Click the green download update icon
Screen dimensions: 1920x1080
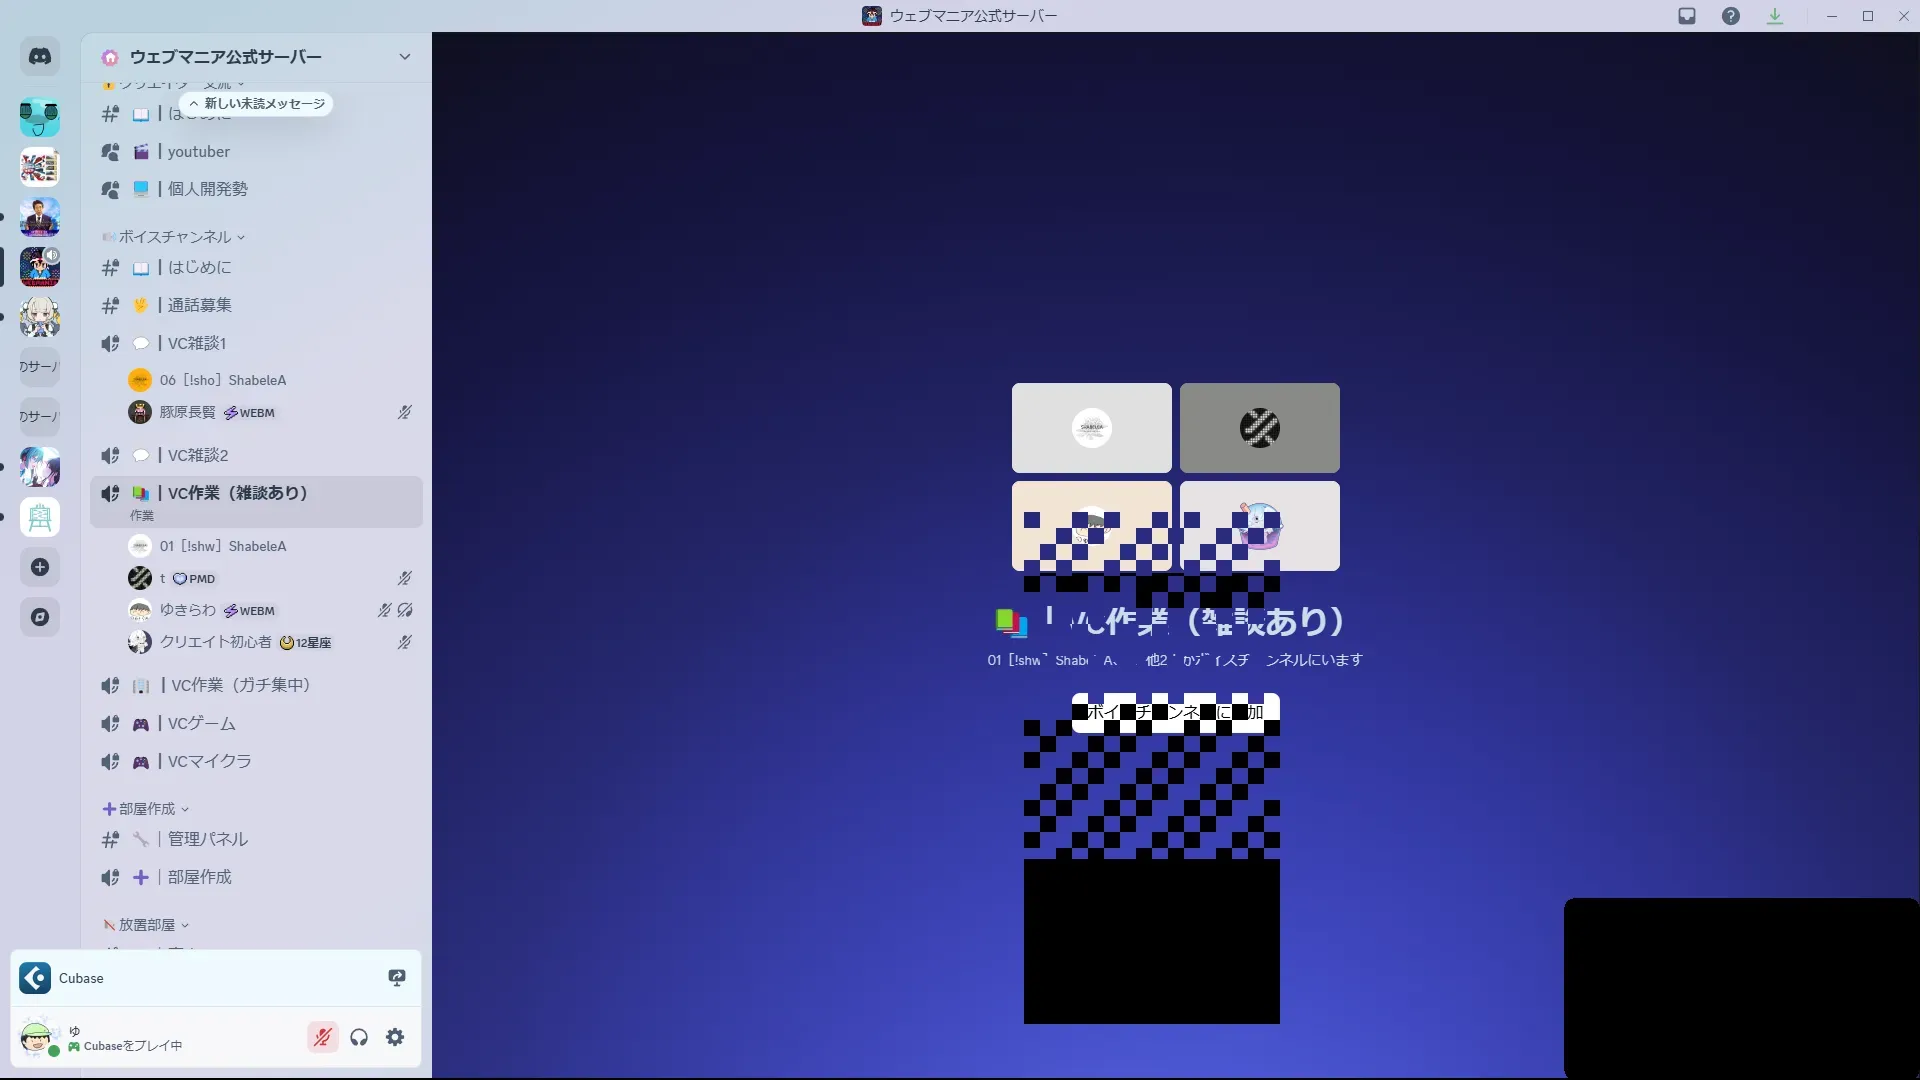1775,16
